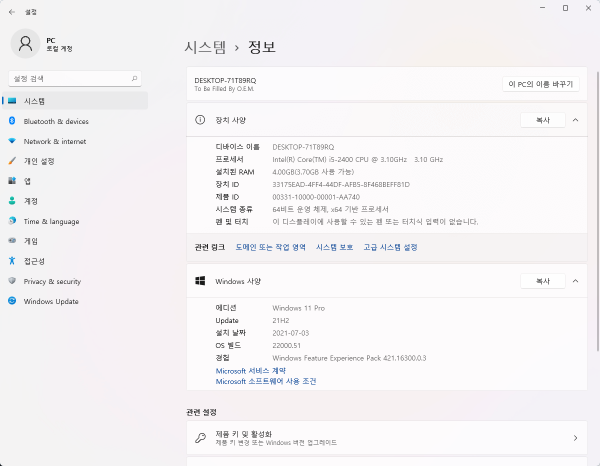
Task: Click the vertical scrollbar on the right
Action: [x=597, y=210]
